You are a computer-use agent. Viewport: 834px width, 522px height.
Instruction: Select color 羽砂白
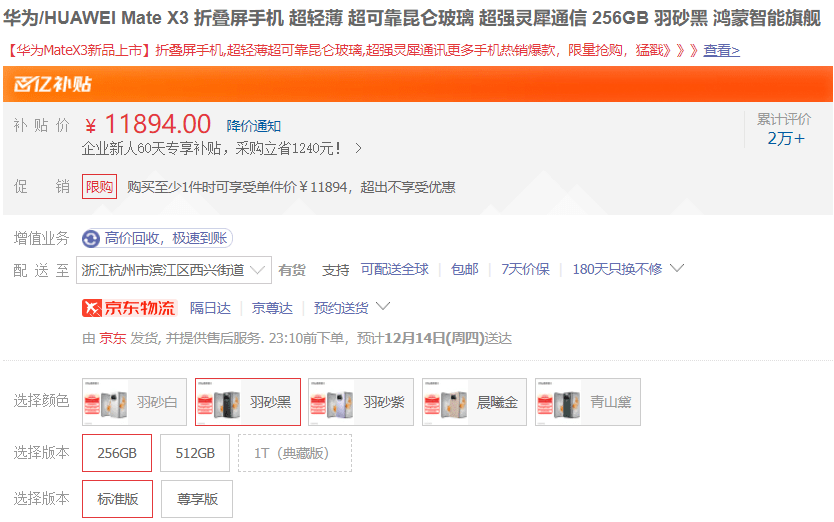pos(135,402)
